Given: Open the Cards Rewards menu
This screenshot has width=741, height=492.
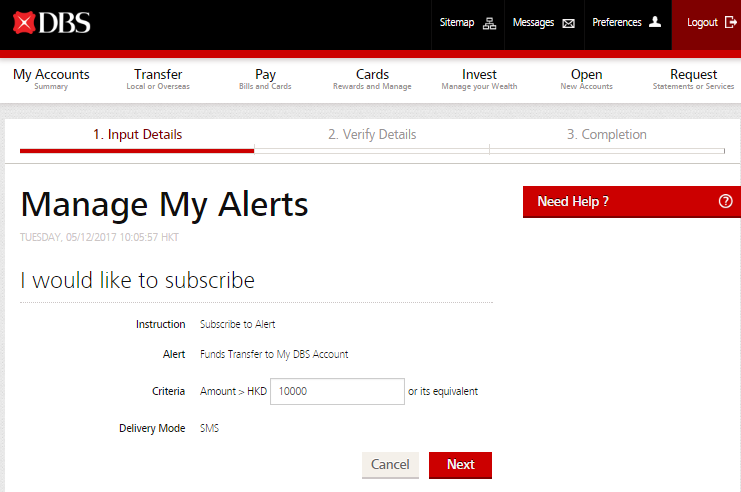Looking at the screenshot, I should pos(372,79).
